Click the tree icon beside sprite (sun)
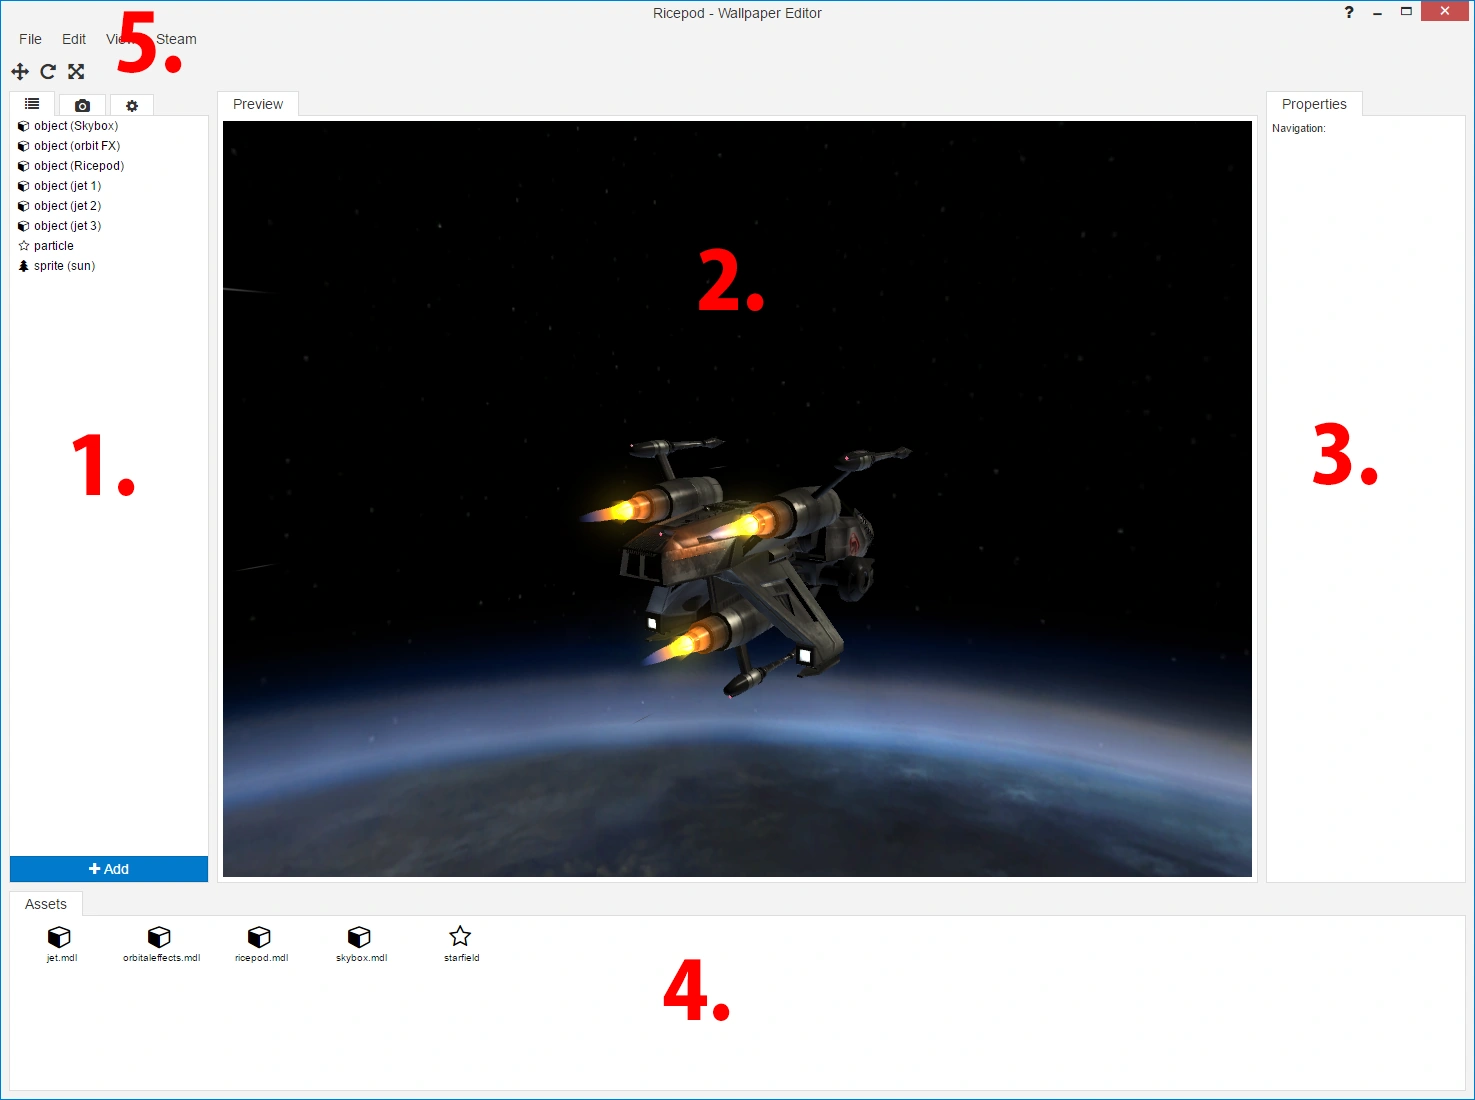 click(24, 266)
